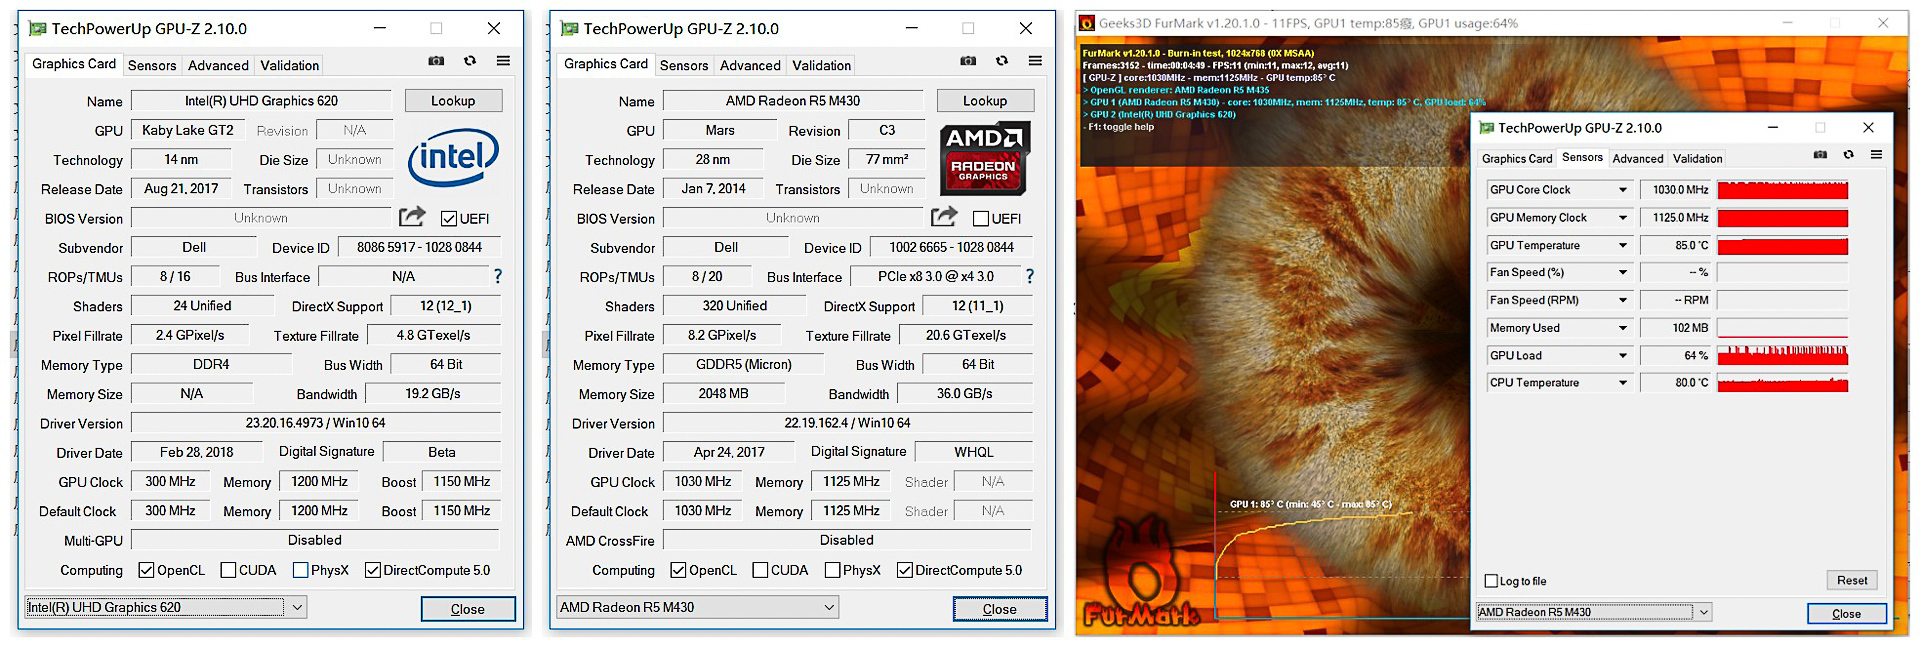Expand GPU Core Clock sensor dropdown
The height and width of the screenshot is (647, 1920).
(x=1623, y=190)
